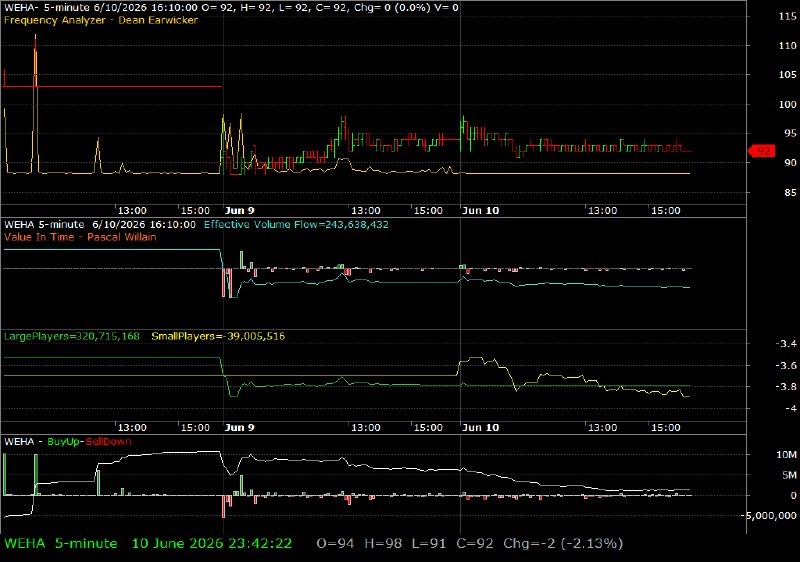The height and width of the screenshot is (562, 800).
Task: Click the 'Frequency Analyzer - Dean Earwicker' label
Action: [x=101, y=20]
